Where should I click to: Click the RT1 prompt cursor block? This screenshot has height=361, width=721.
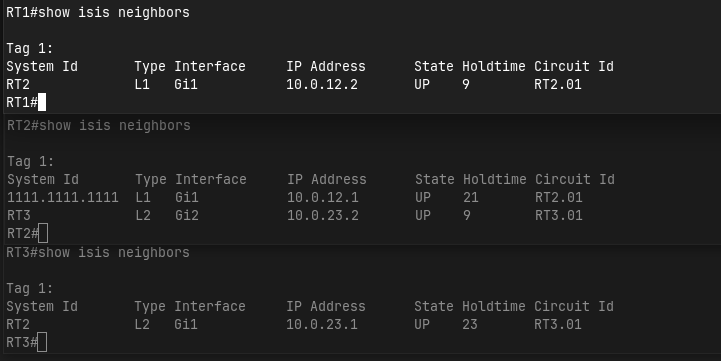pos(42,102)
